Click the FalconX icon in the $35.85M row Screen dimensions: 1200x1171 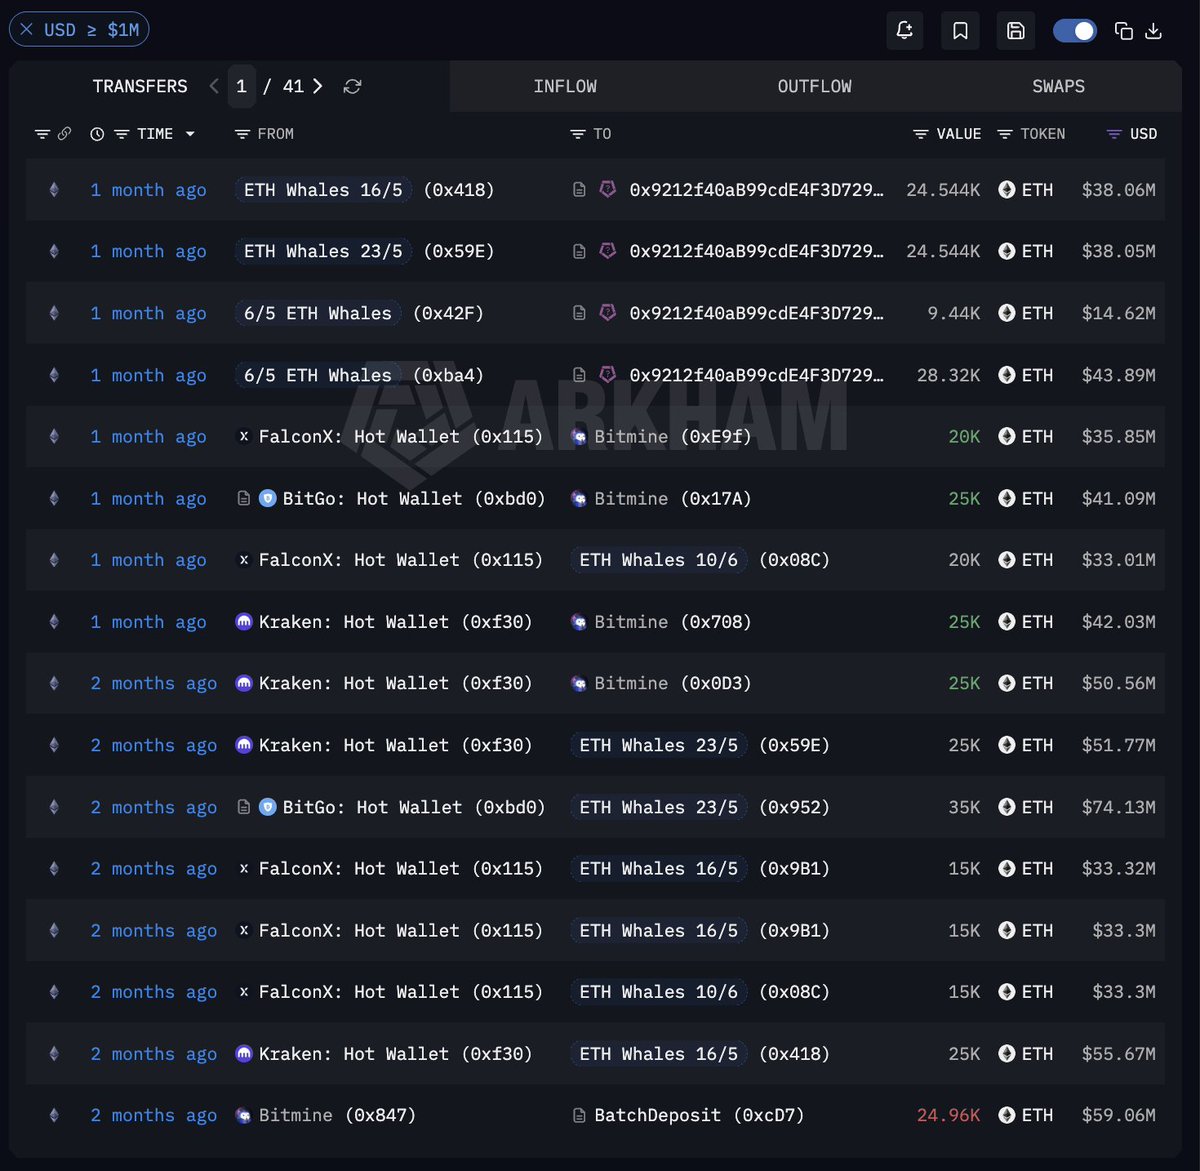[x=243, y=436]
